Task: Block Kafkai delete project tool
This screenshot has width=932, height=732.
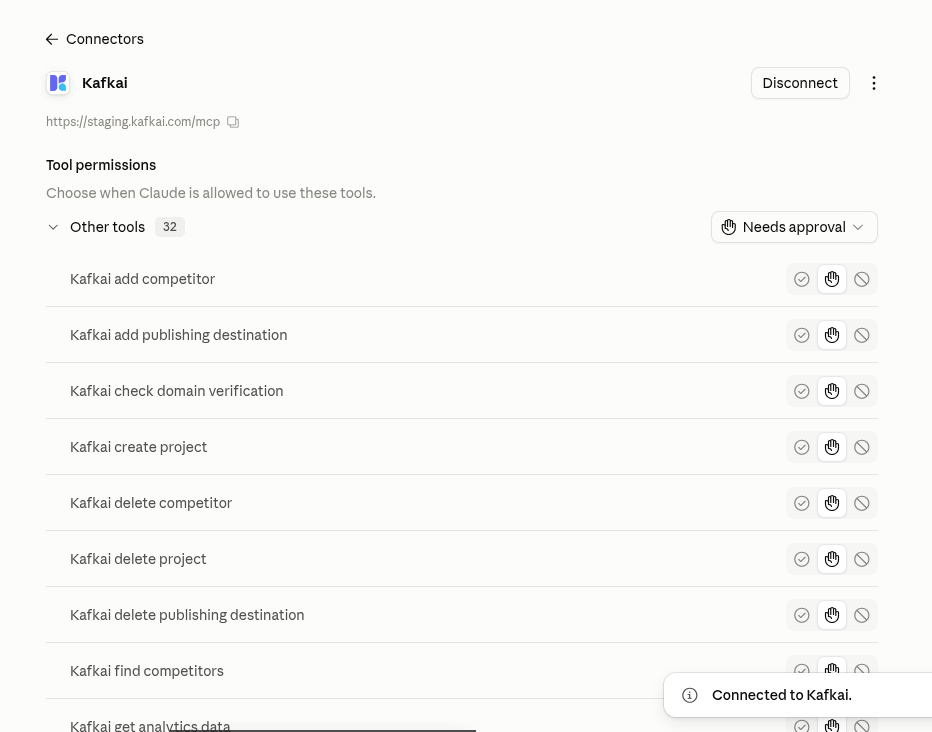Action: (862, 559)
